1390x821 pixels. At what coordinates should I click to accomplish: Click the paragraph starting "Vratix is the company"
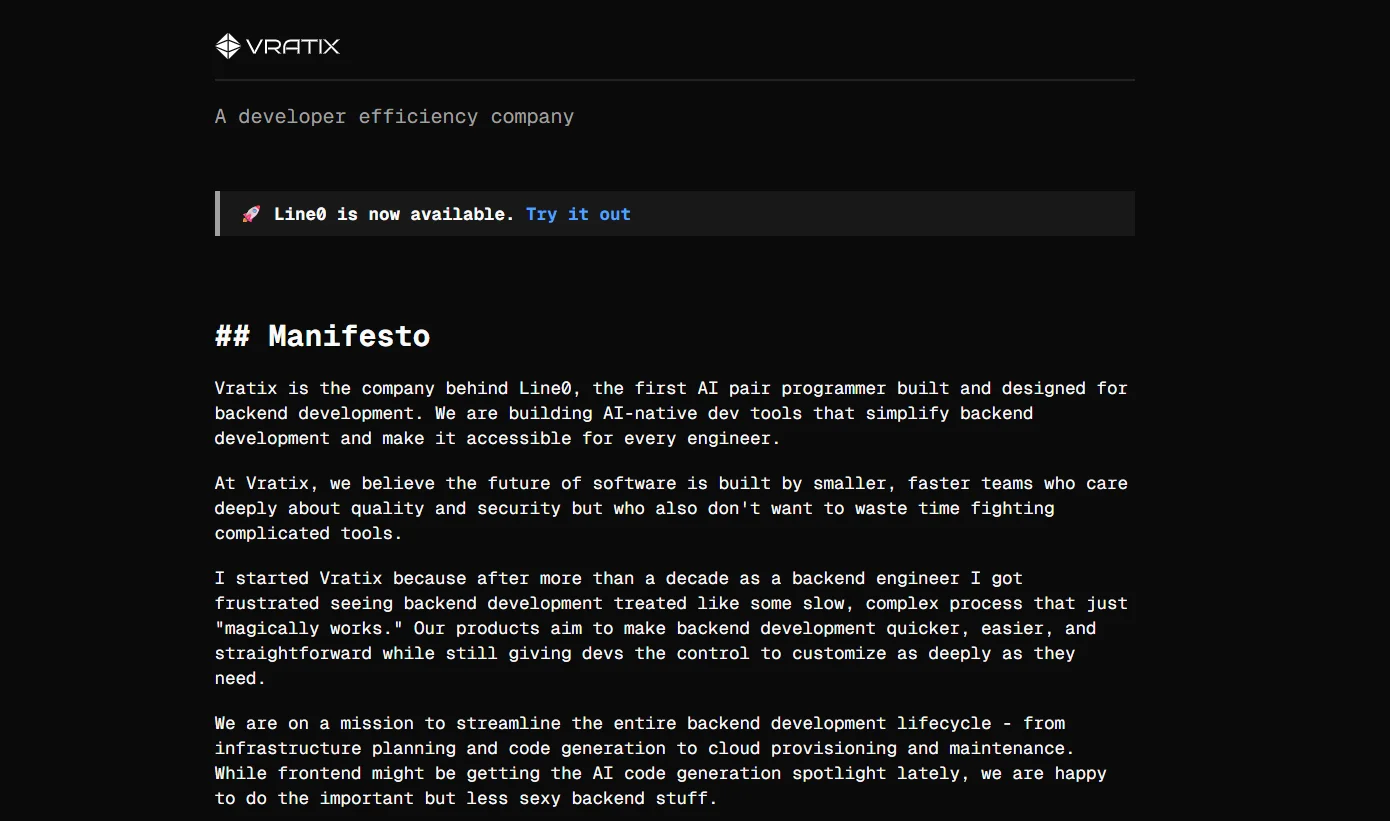670,413
